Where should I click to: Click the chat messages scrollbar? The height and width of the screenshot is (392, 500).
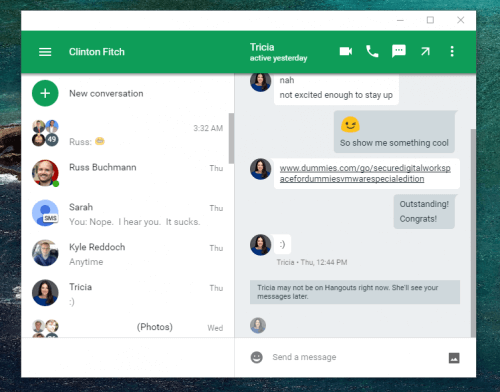pyautogui.click(x=473, y=233)
